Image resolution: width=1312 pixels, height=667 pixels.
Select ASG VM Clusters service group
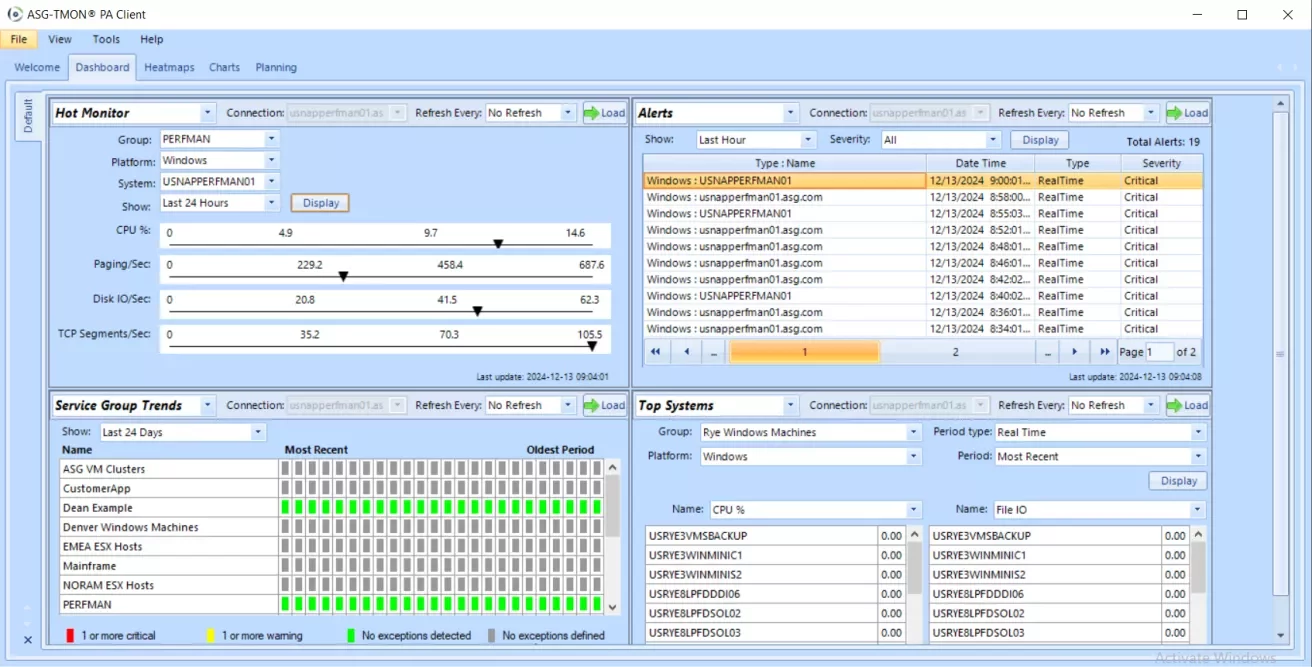(x=104, y=469)
